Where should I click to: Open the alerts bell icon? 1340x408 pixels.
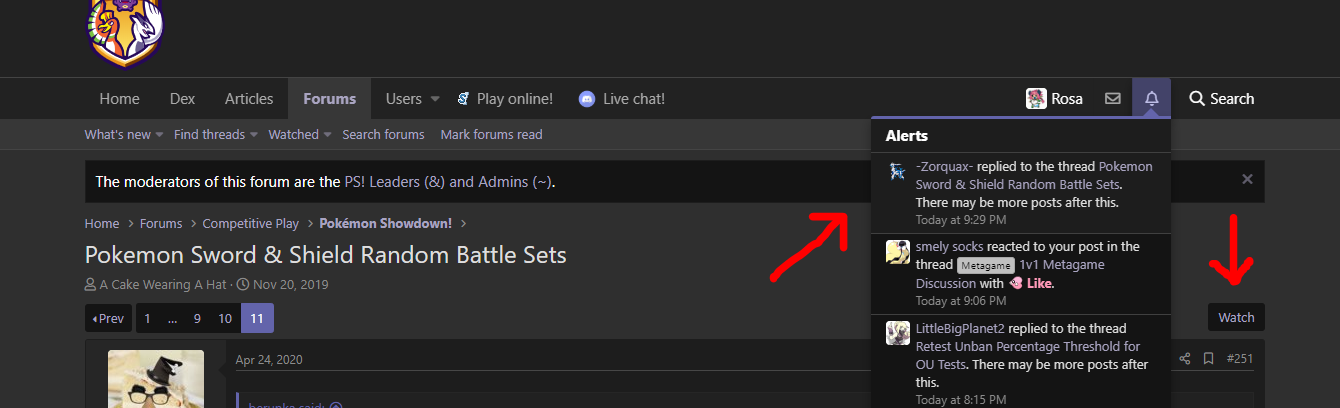(1151, 98)
